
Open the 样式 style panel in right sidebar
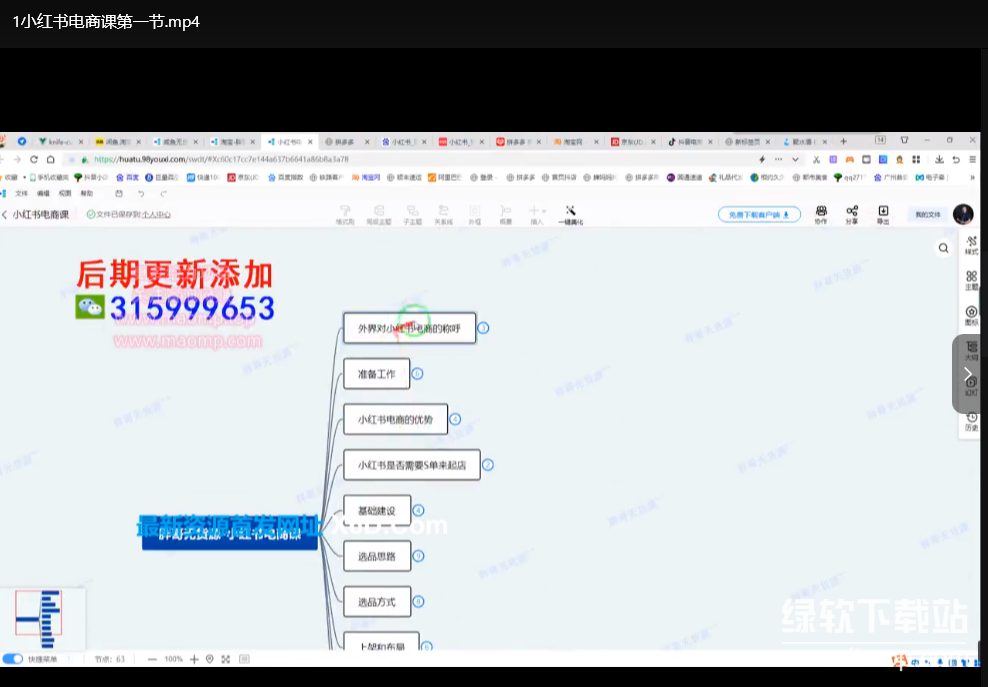point(971,245)
